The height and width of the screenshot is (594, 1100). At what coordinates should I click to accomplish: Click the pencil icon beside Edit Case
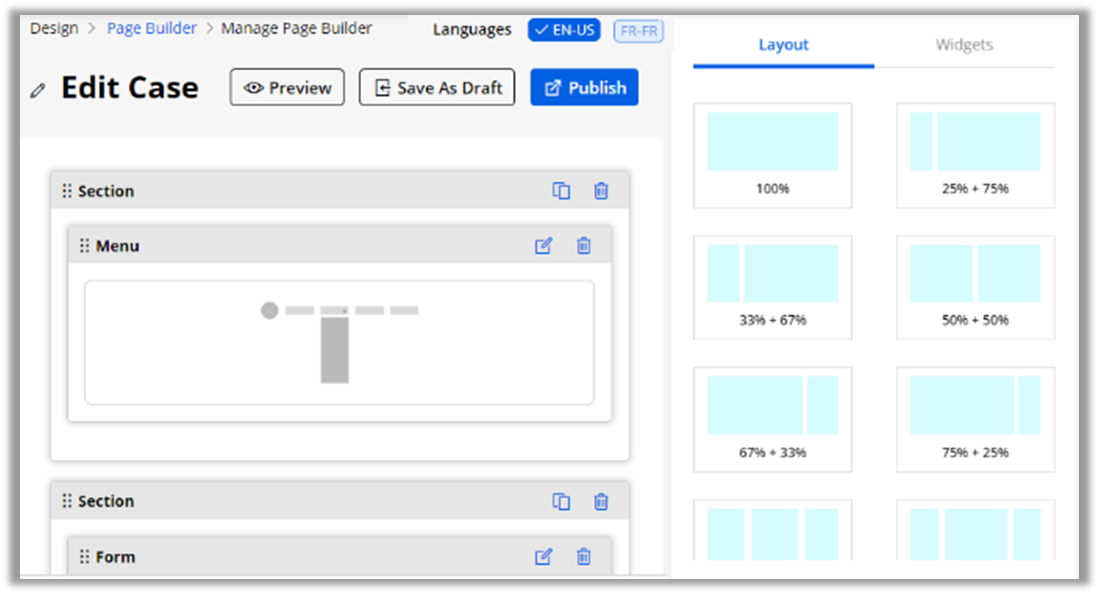click(x=38, y=90)
